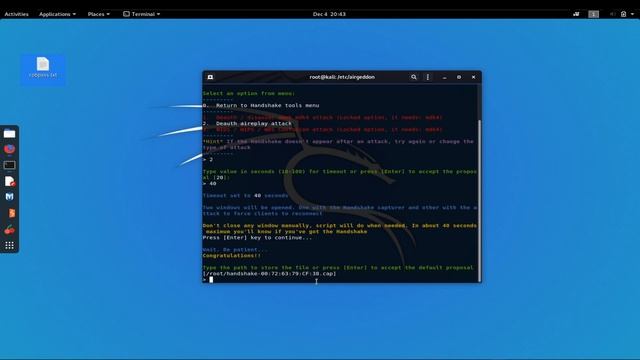This screenshot has width=640, height=360.
Task: Maximize the terminal window
Action: click(x=459, y=77)
